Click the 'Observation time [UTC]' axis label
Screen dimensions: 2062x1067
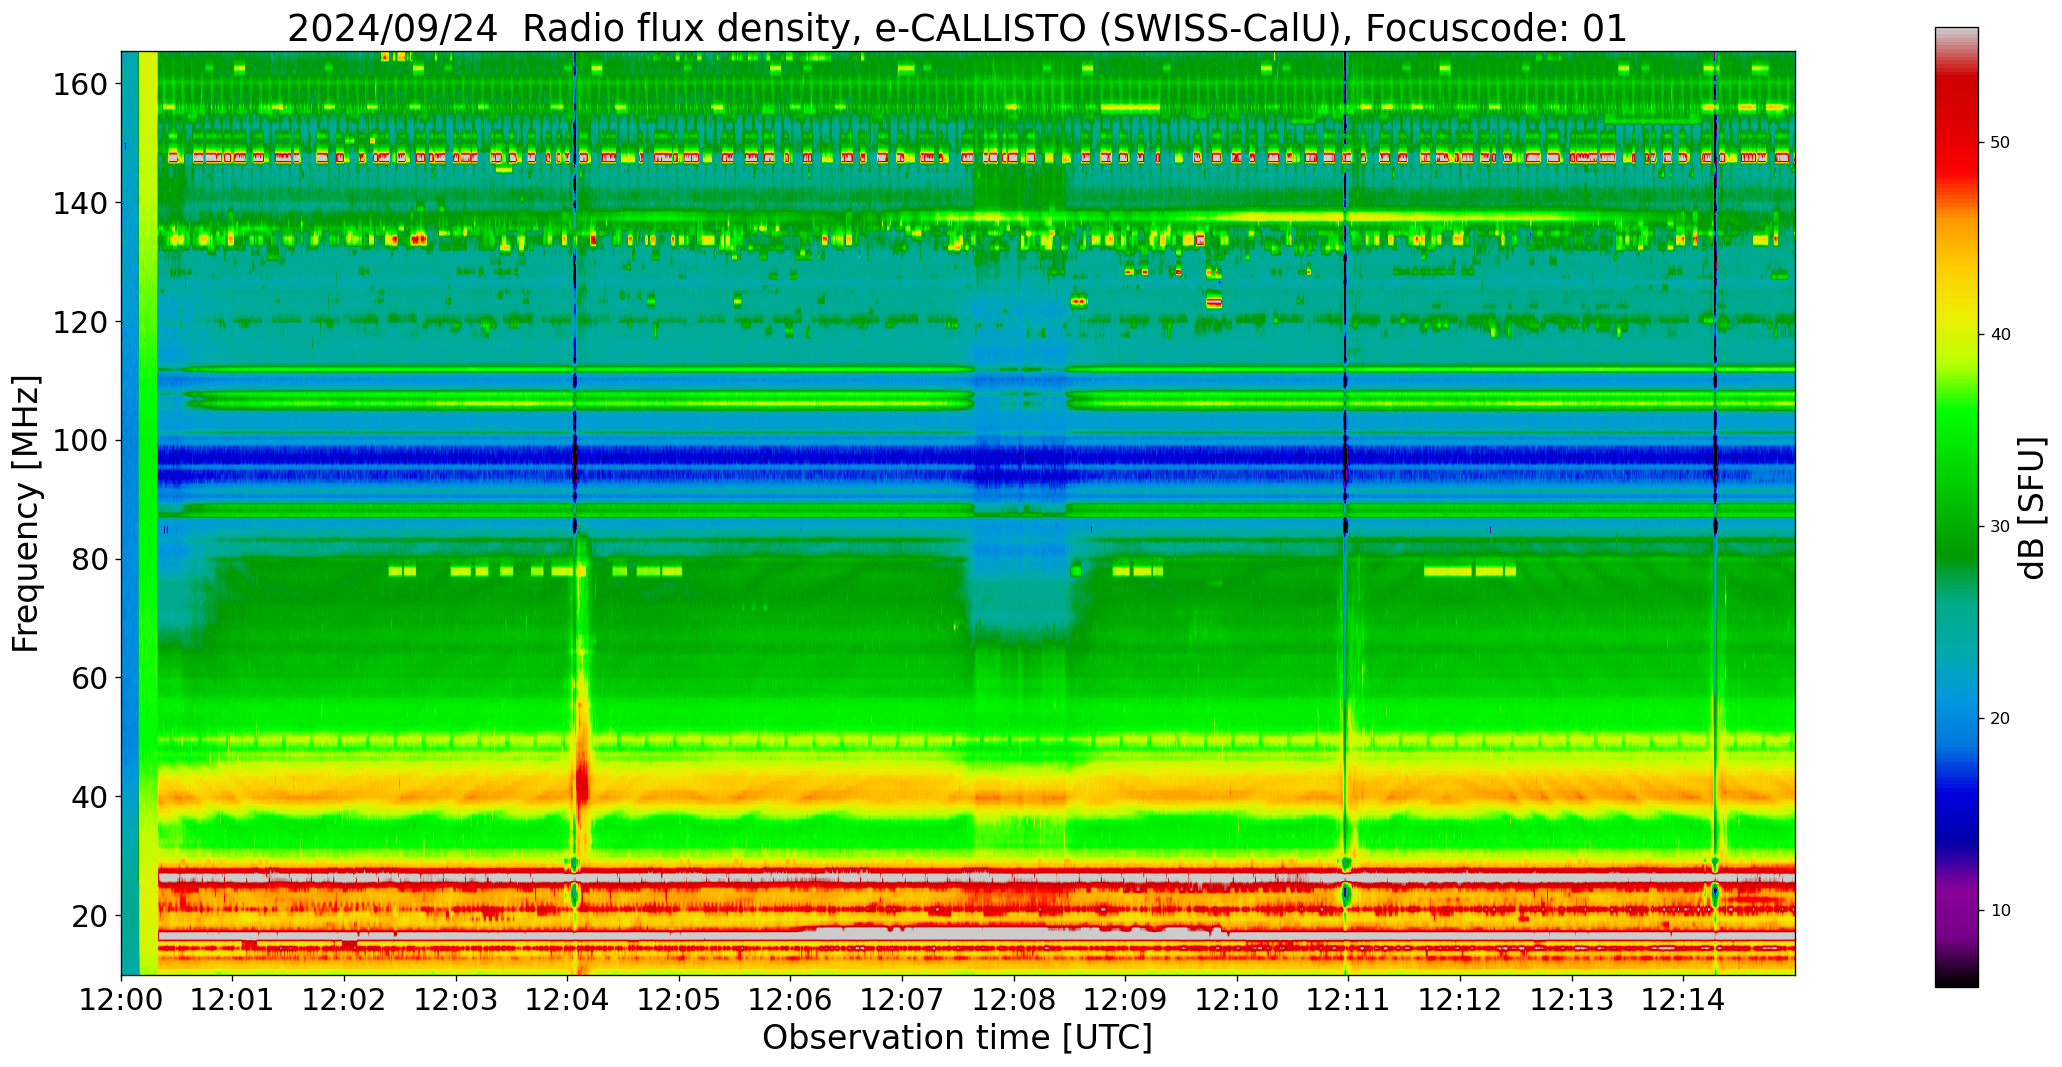pyautogui.click(x=957, y=1037)
